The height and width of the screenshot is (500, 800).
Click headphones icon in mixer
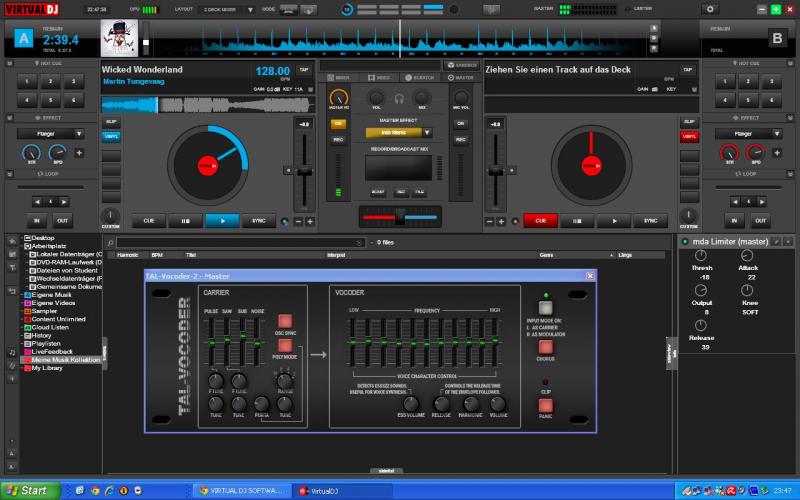399,98
